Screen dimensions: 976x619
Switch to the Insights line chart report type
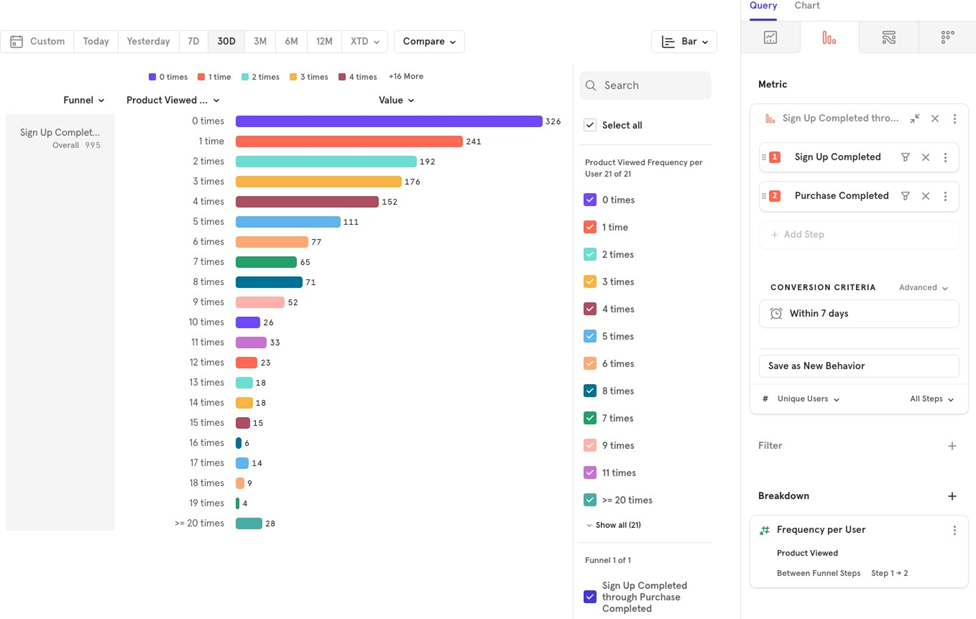pos(770,38)
